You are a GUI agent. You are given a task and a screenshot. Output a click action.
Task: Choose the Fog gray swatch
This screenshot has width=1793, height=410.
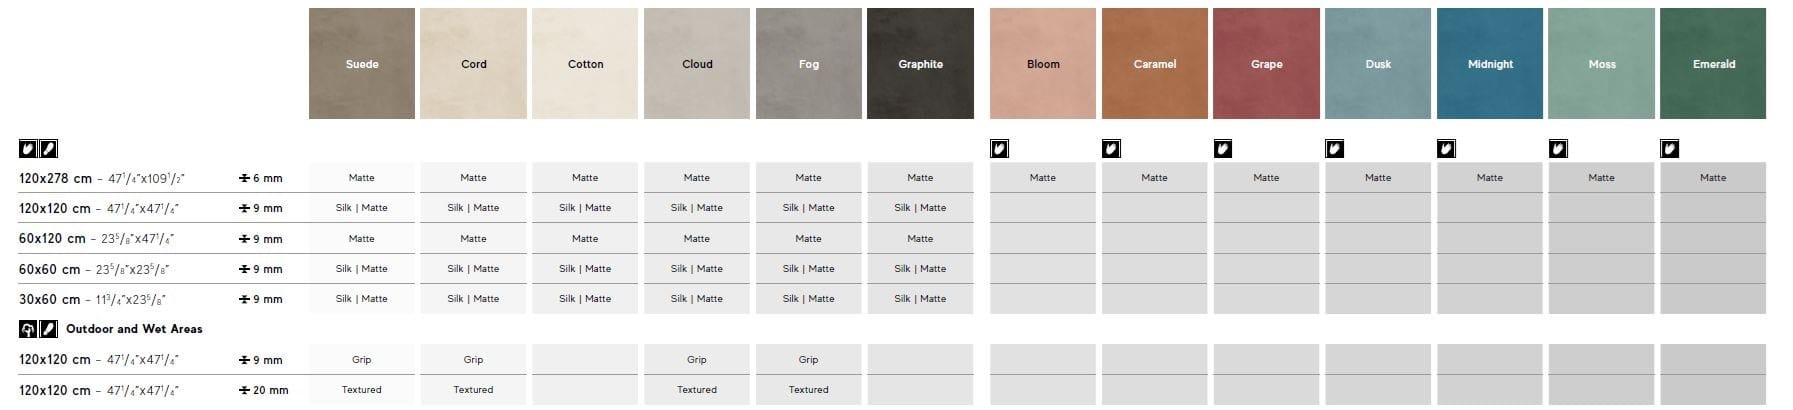(x=808, y=64)
